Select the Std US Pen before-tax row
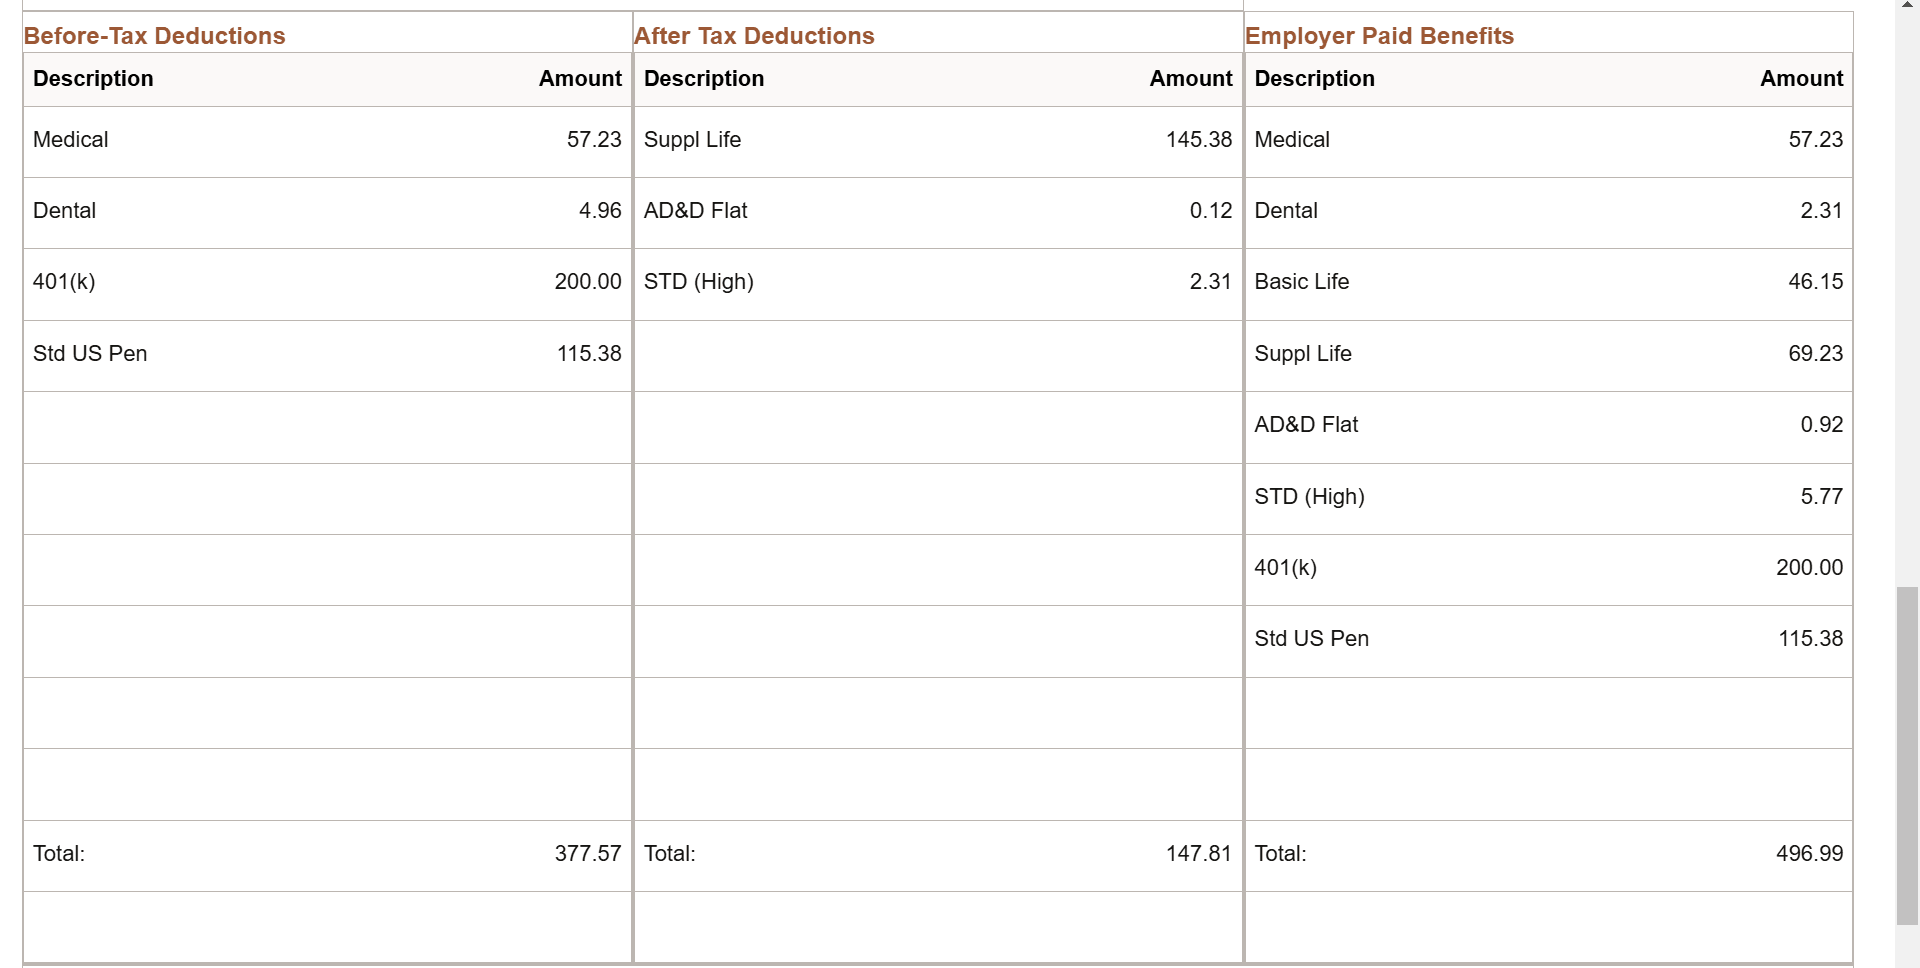The image size is (1920, 968). 90,353
